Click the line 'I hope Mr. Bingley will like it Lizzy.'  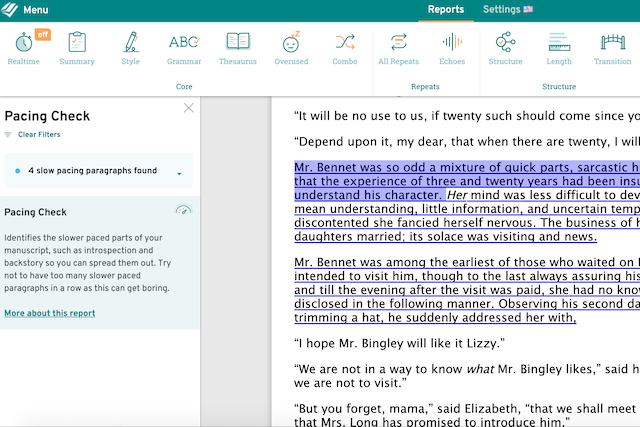[399, 343]
